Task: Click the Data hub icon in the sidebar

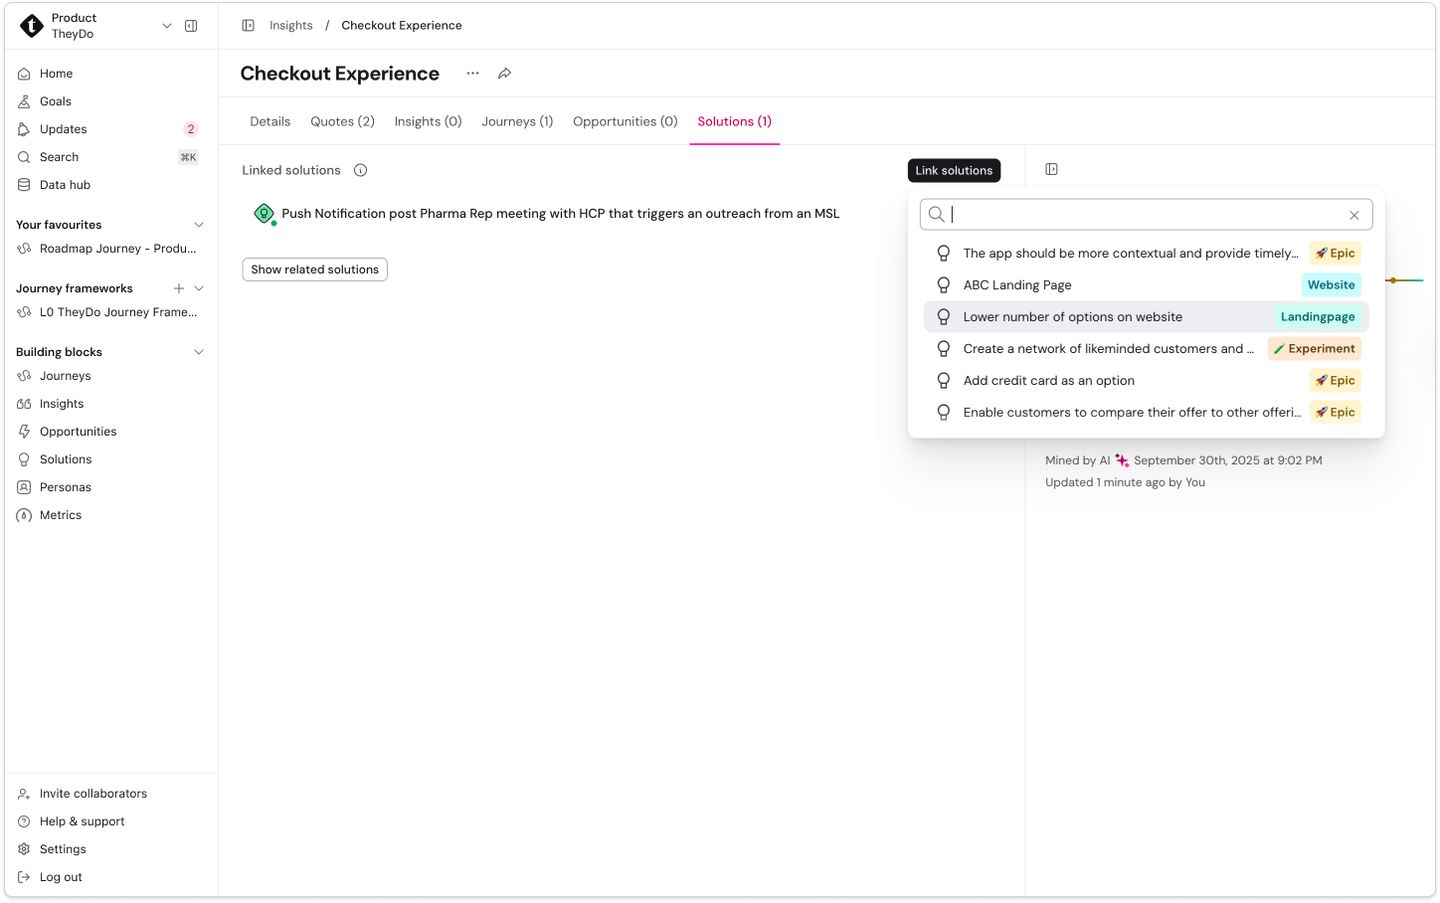Action: [23, 185]
